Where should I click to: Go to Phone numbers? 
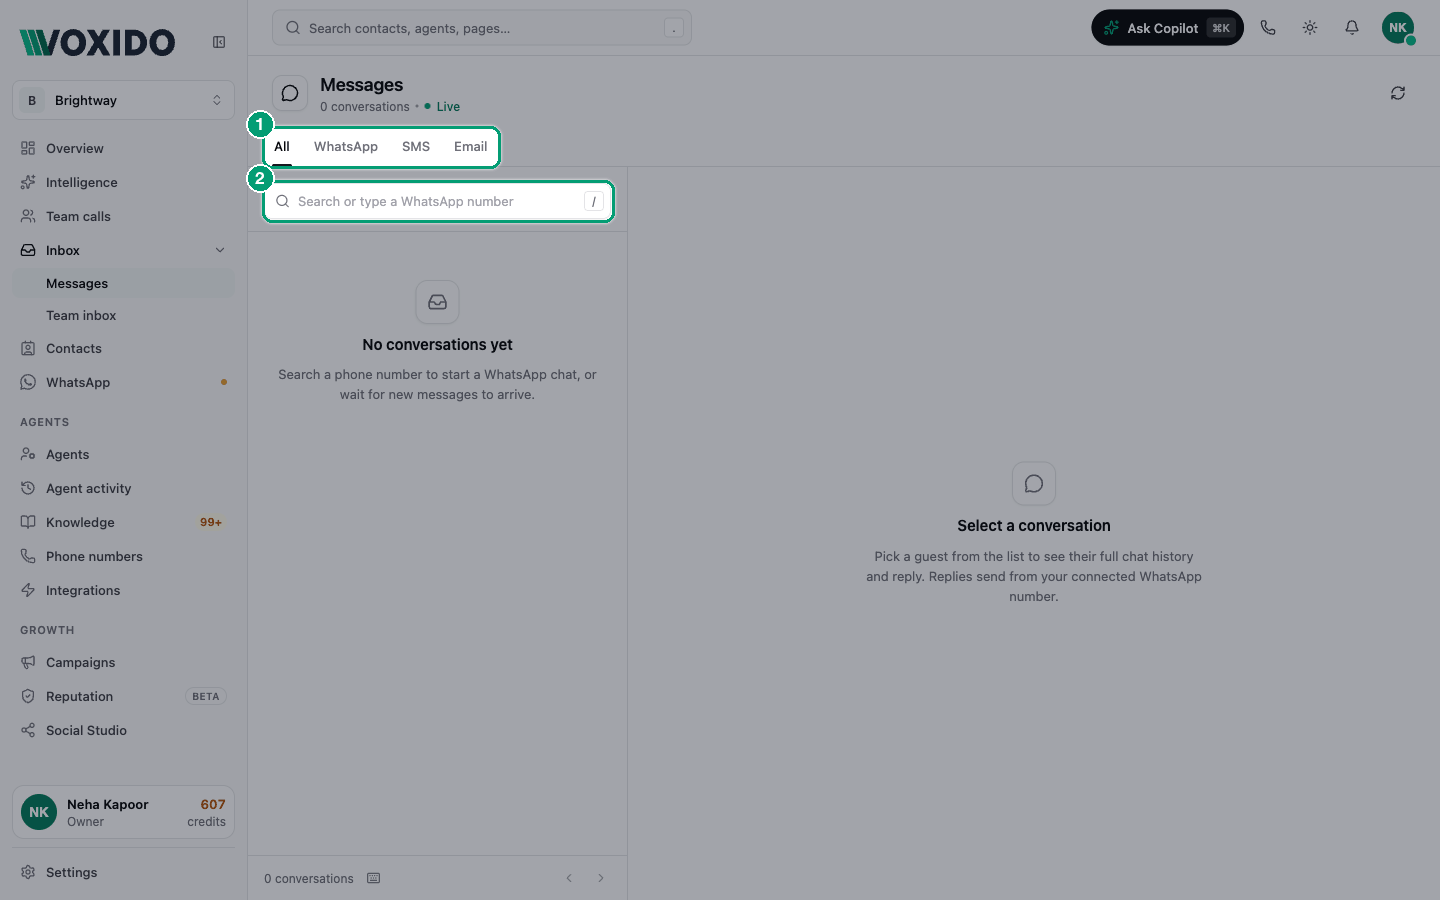123,556
